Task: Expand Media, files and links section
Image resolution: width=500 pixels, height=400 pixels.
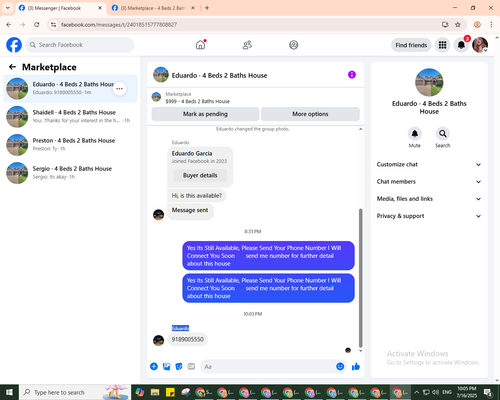Action: tap(429, 199)
